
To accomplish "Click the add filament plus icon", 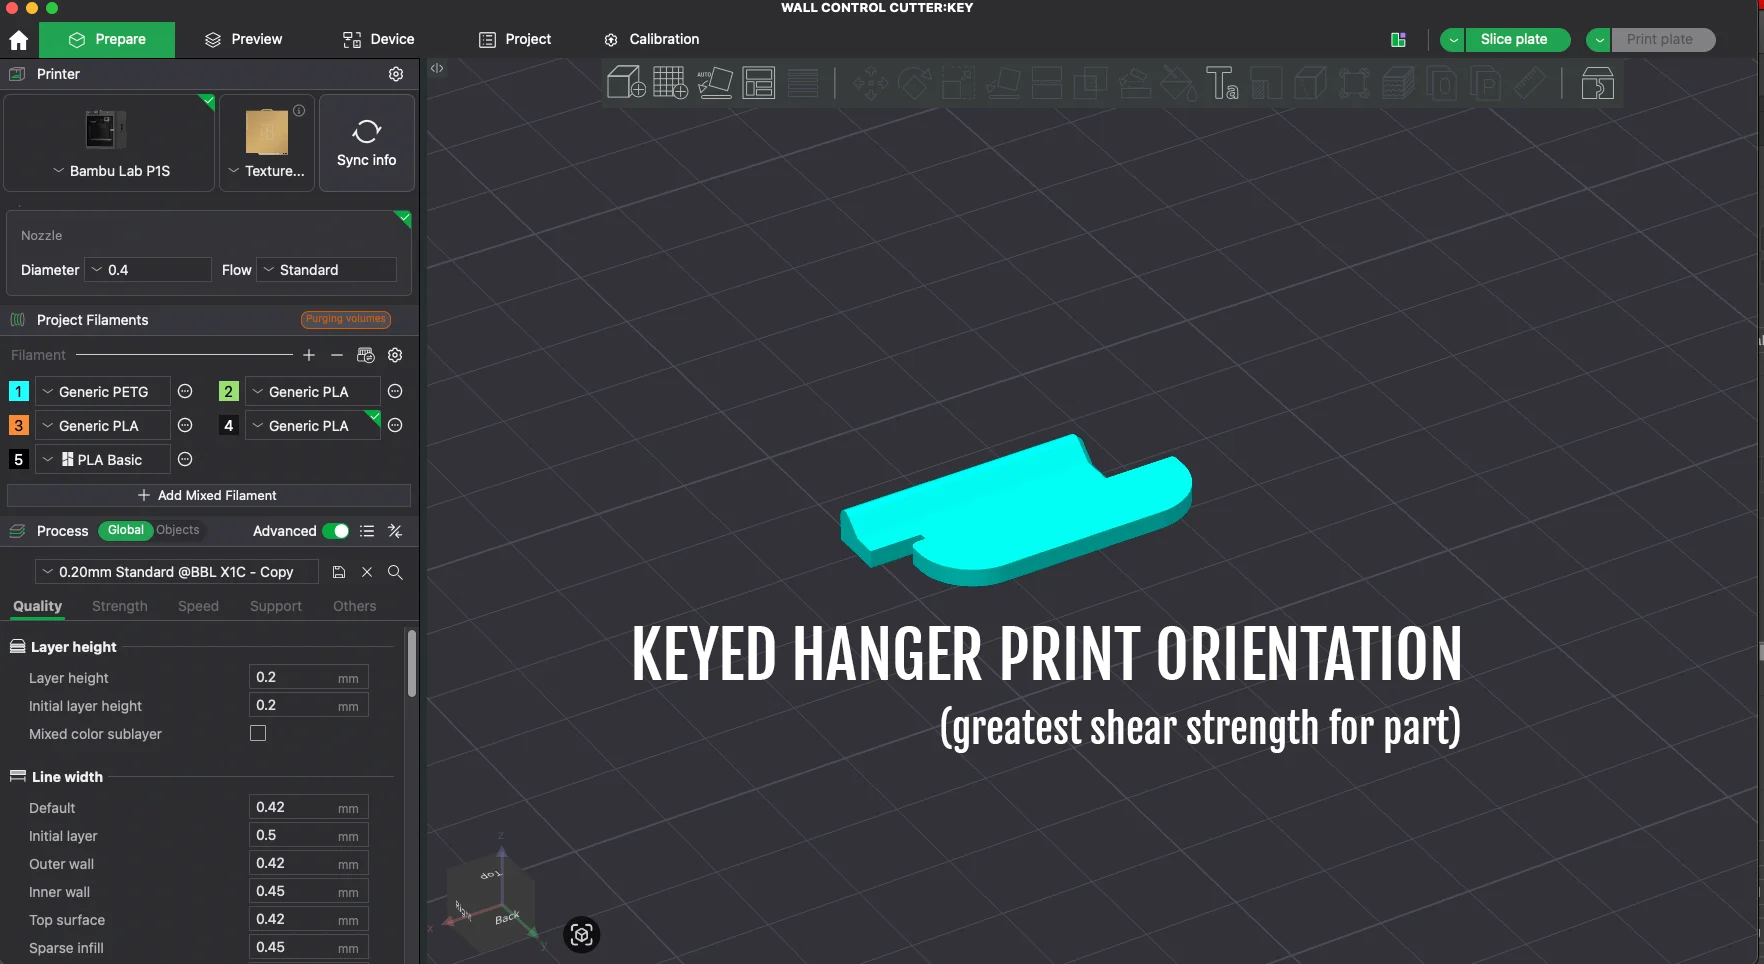I will 309,355.
